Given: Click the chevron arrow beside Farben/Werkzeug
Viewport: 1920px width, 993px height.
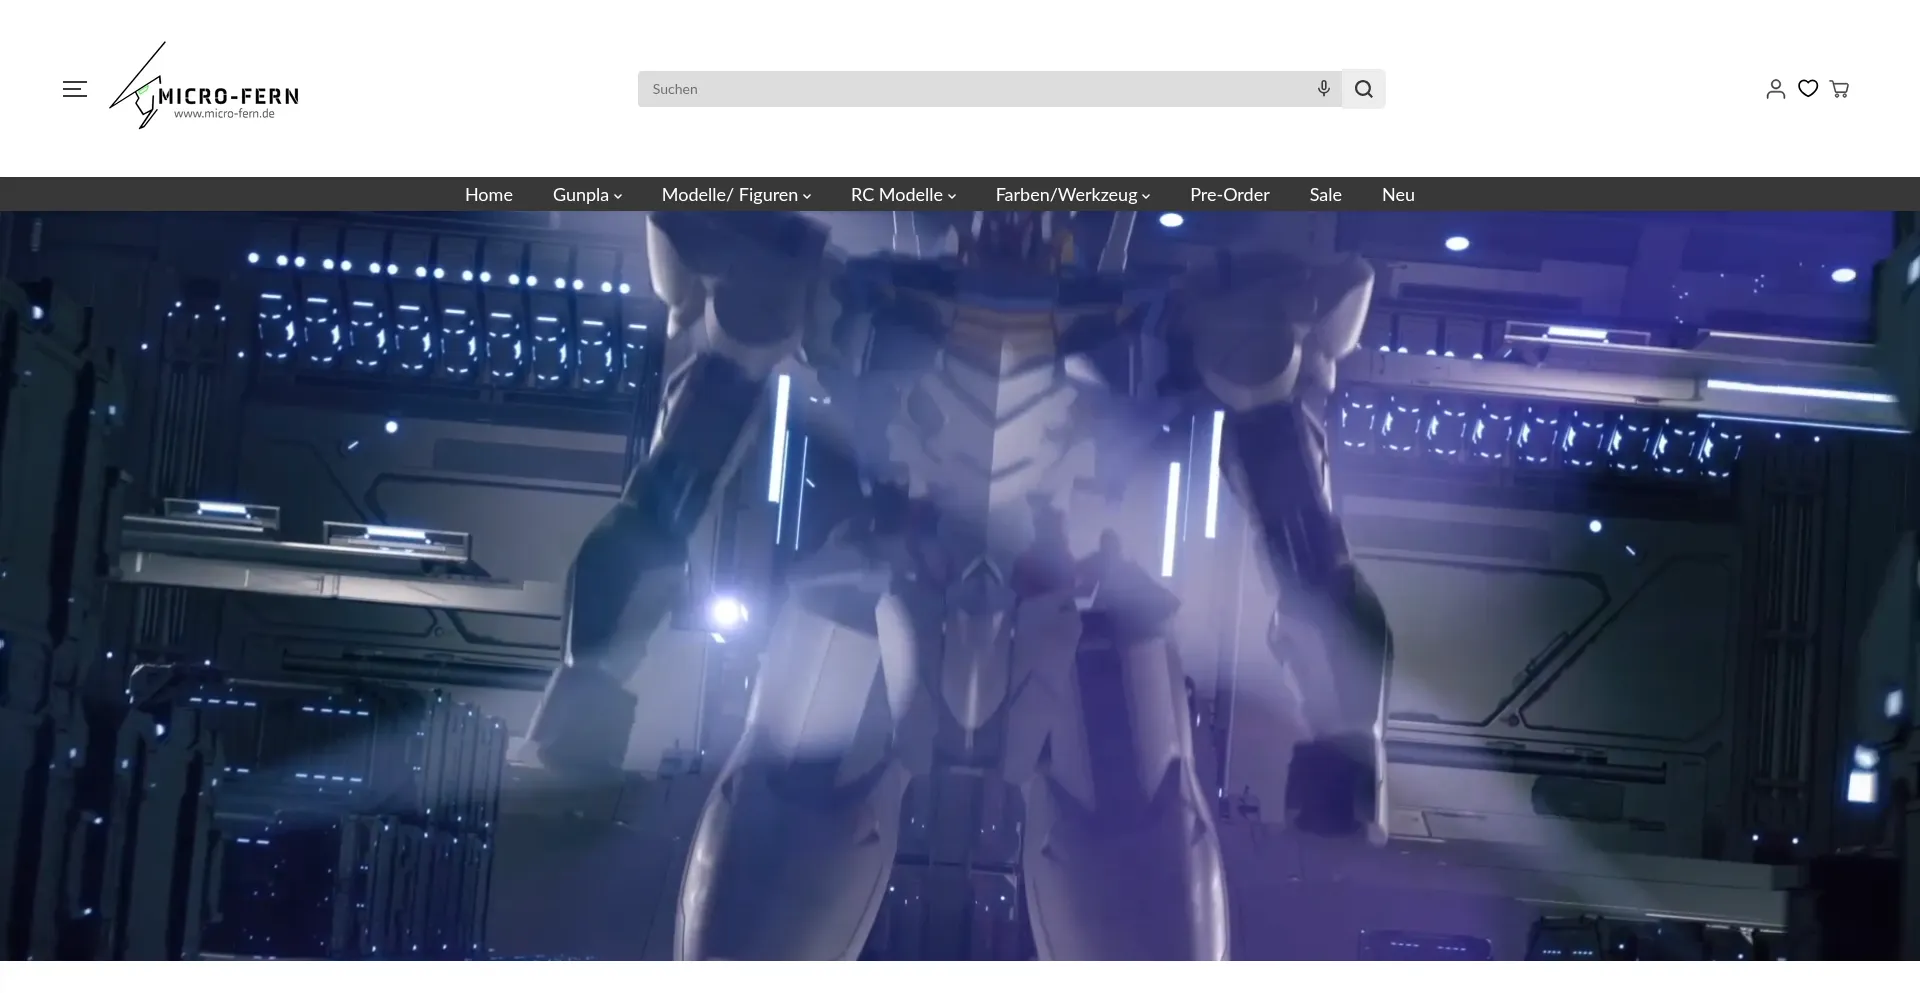Looking at the screenshot, I should click(x=1146, y=197).
